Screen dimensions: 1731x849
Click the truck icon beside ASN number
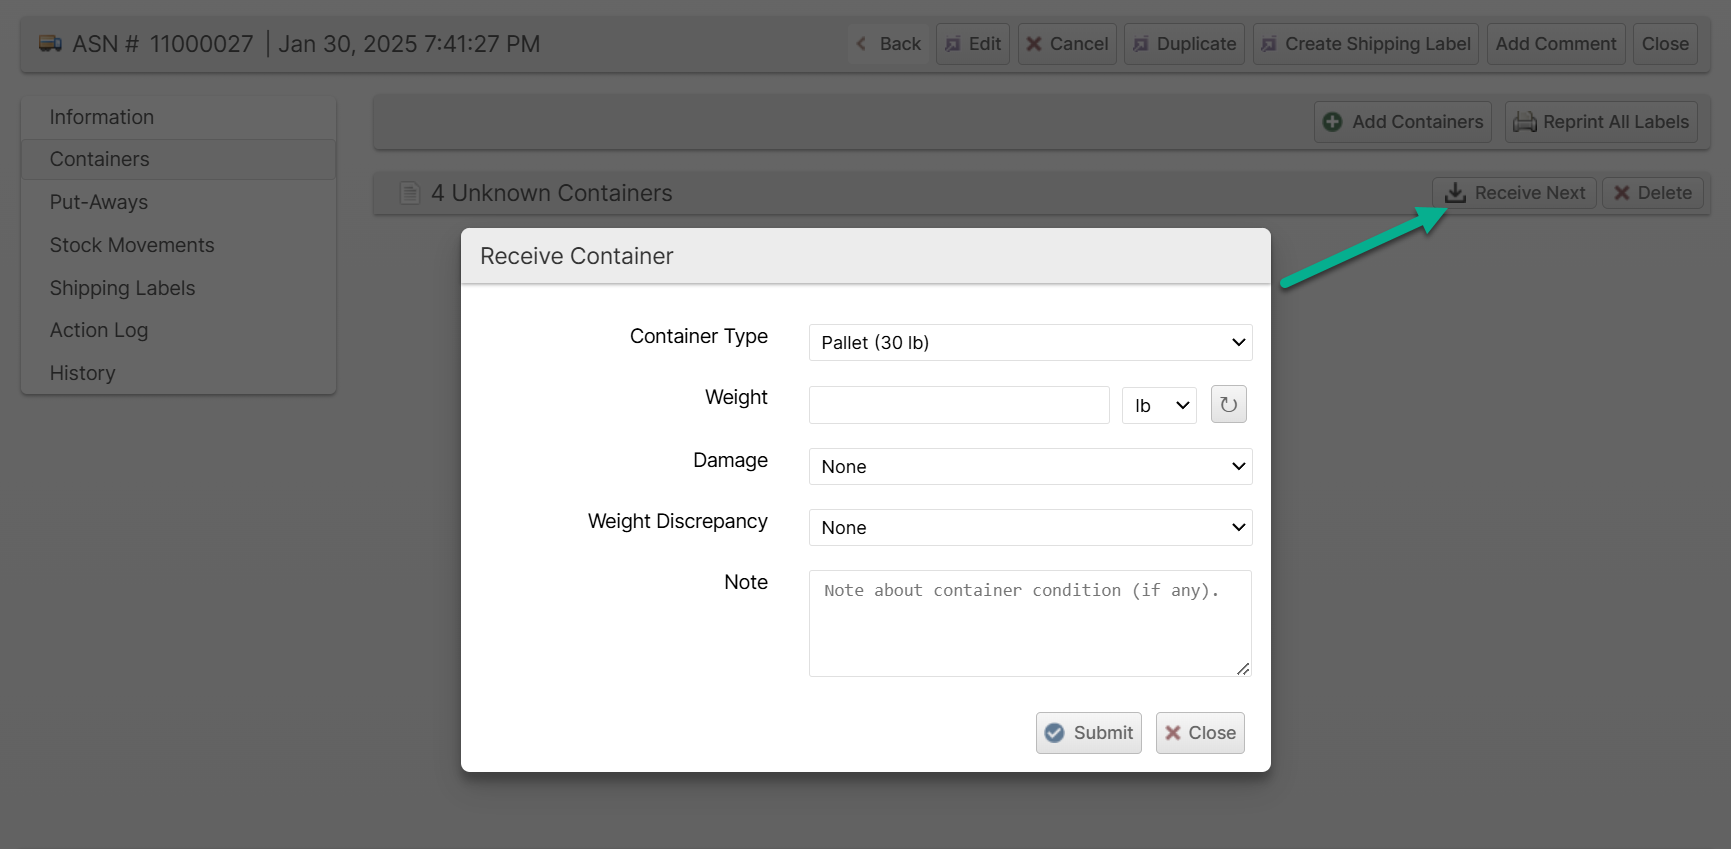point(50,44)
